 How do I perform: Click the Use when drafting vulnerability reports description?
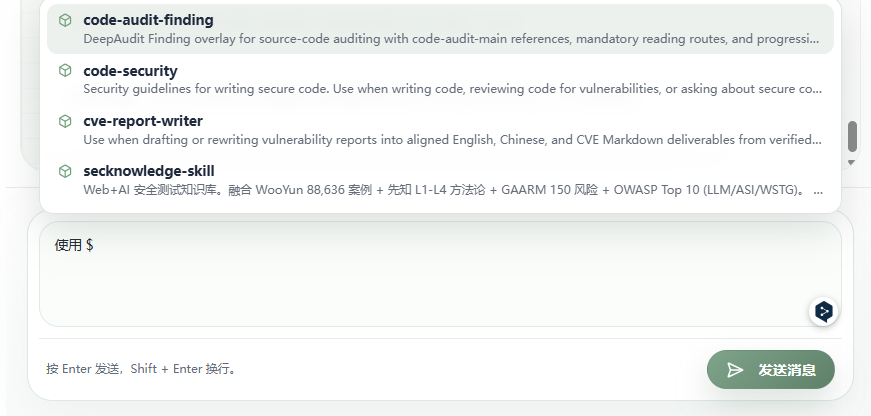pyautogui.click(x=453, y=139)
